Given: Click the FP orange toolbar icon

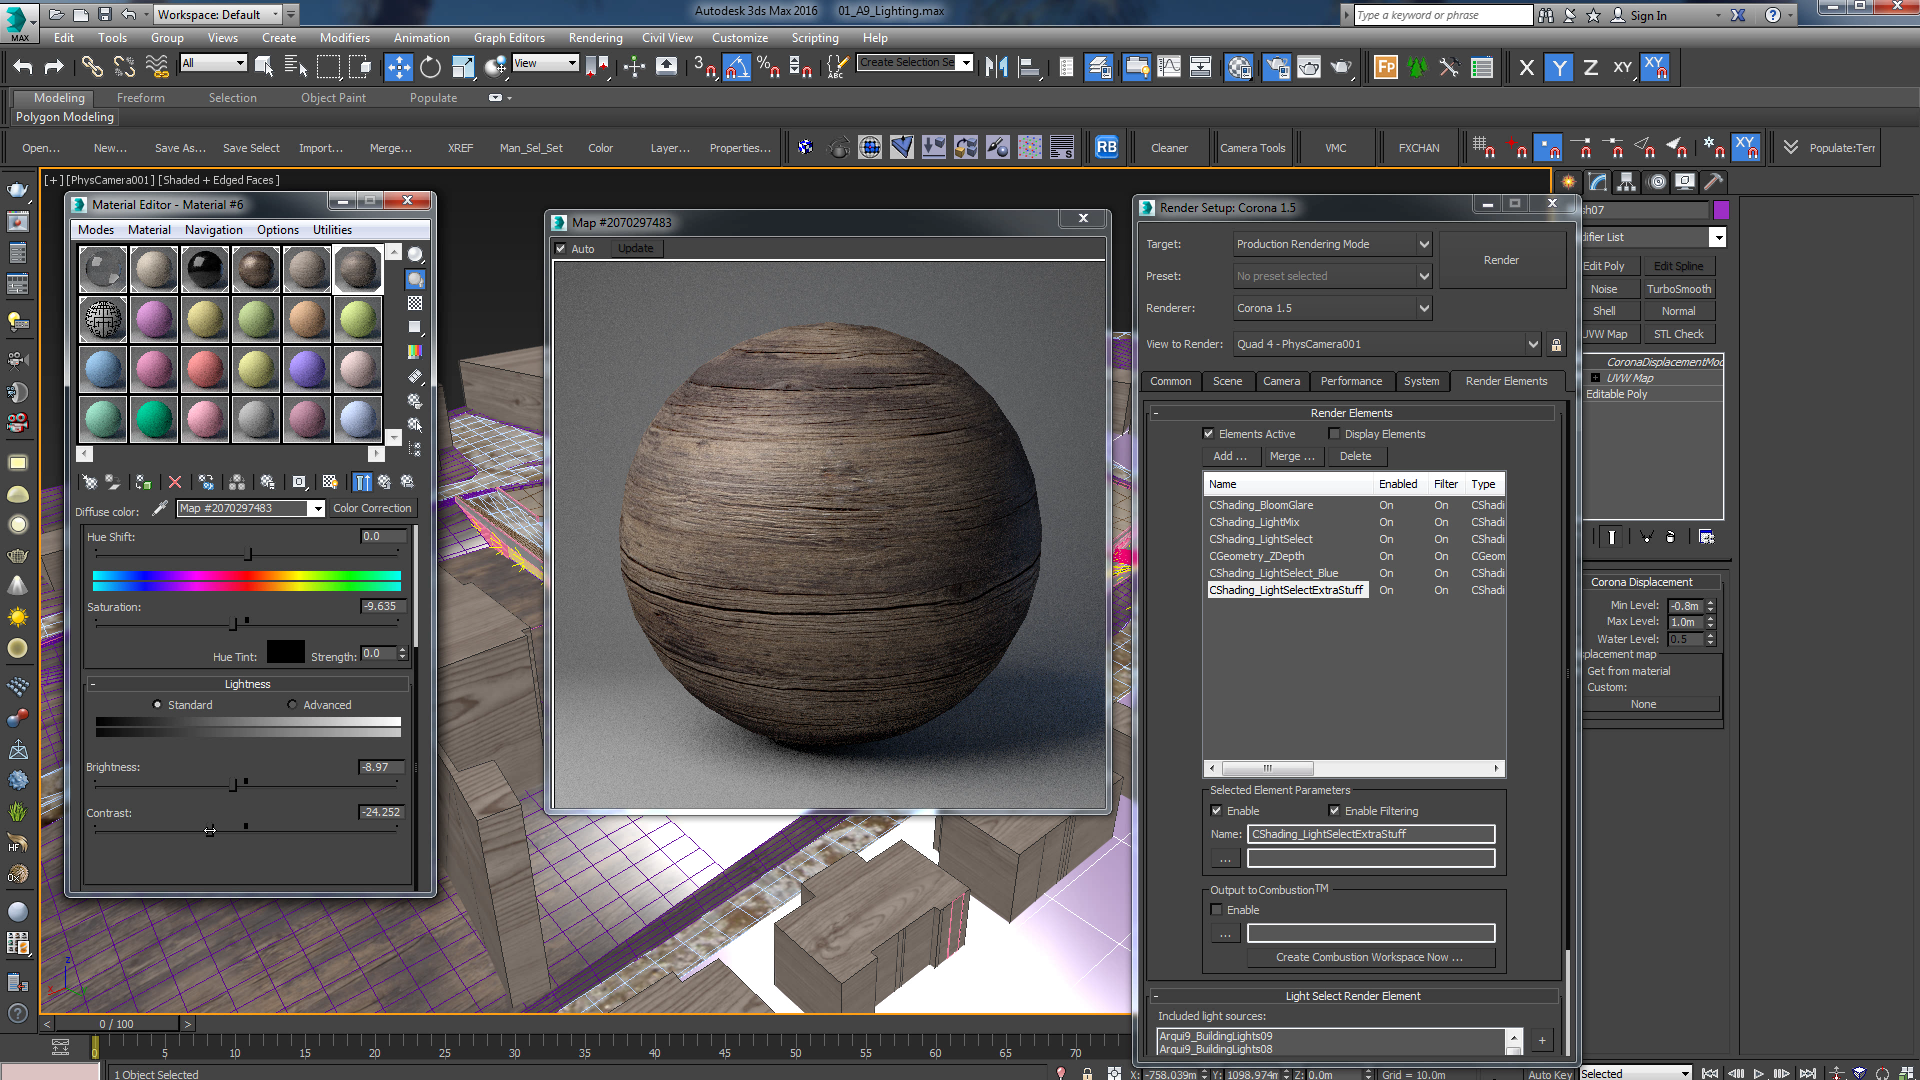Looking at the screenshot, I should tap(1385, 67).
